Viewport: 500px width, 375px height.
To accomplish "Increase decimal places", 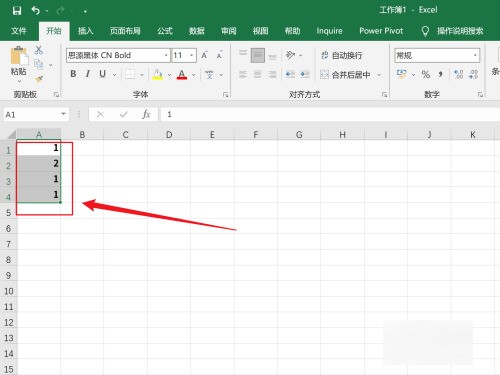I will pos(459,74).
